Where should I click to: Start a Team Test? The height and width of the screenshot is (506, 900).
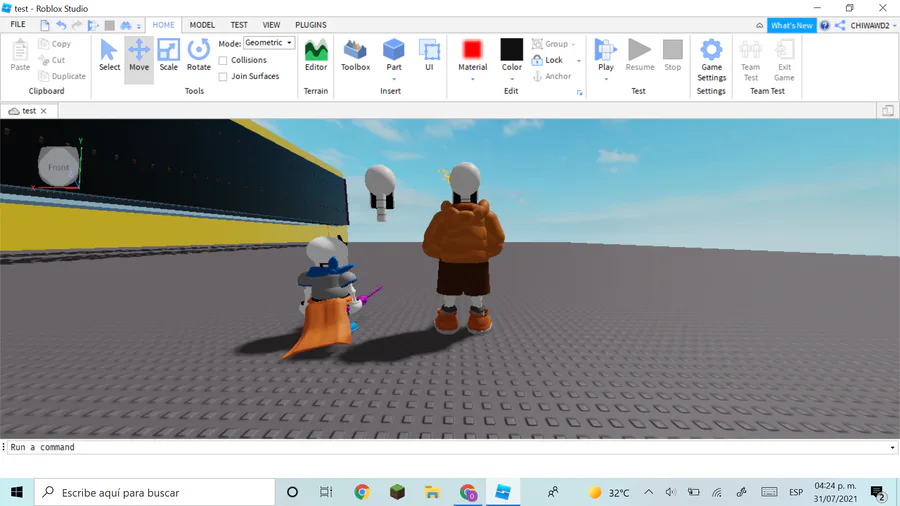tap(750, 60)
